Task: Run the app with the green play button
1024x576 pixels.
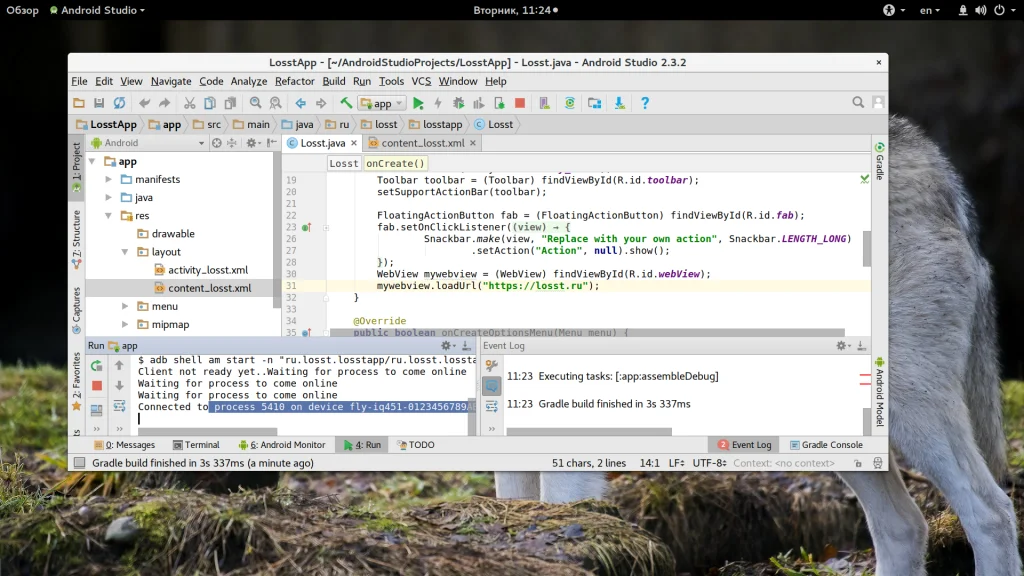Action: click(x=418, y=103)
